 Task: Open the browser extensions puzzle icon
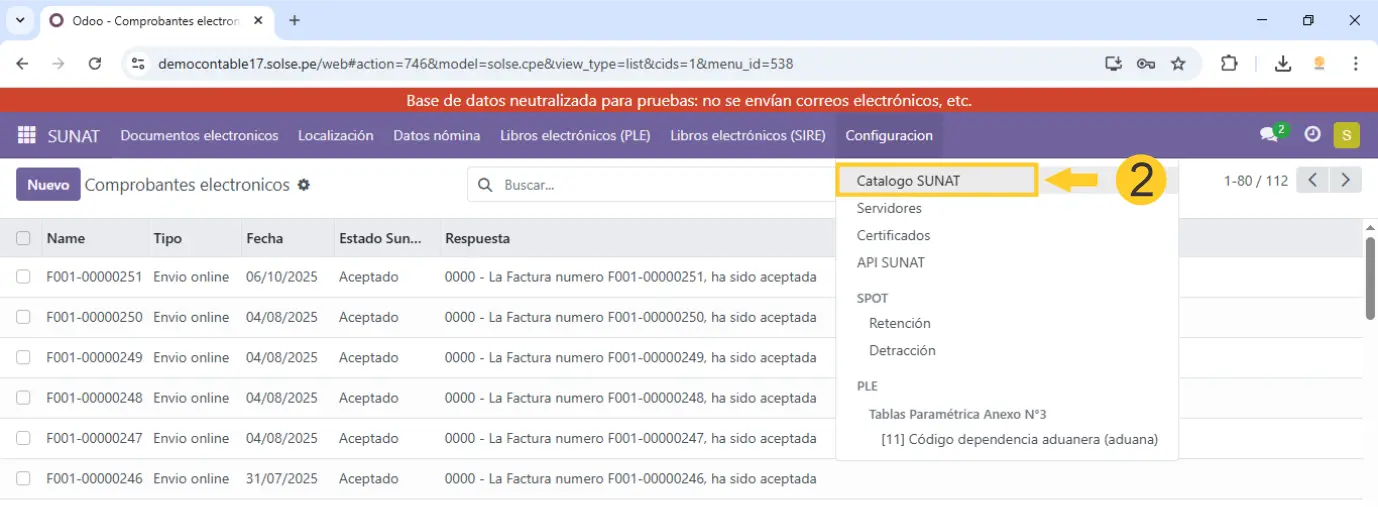pyautogui.click(x=1229, y=63)
